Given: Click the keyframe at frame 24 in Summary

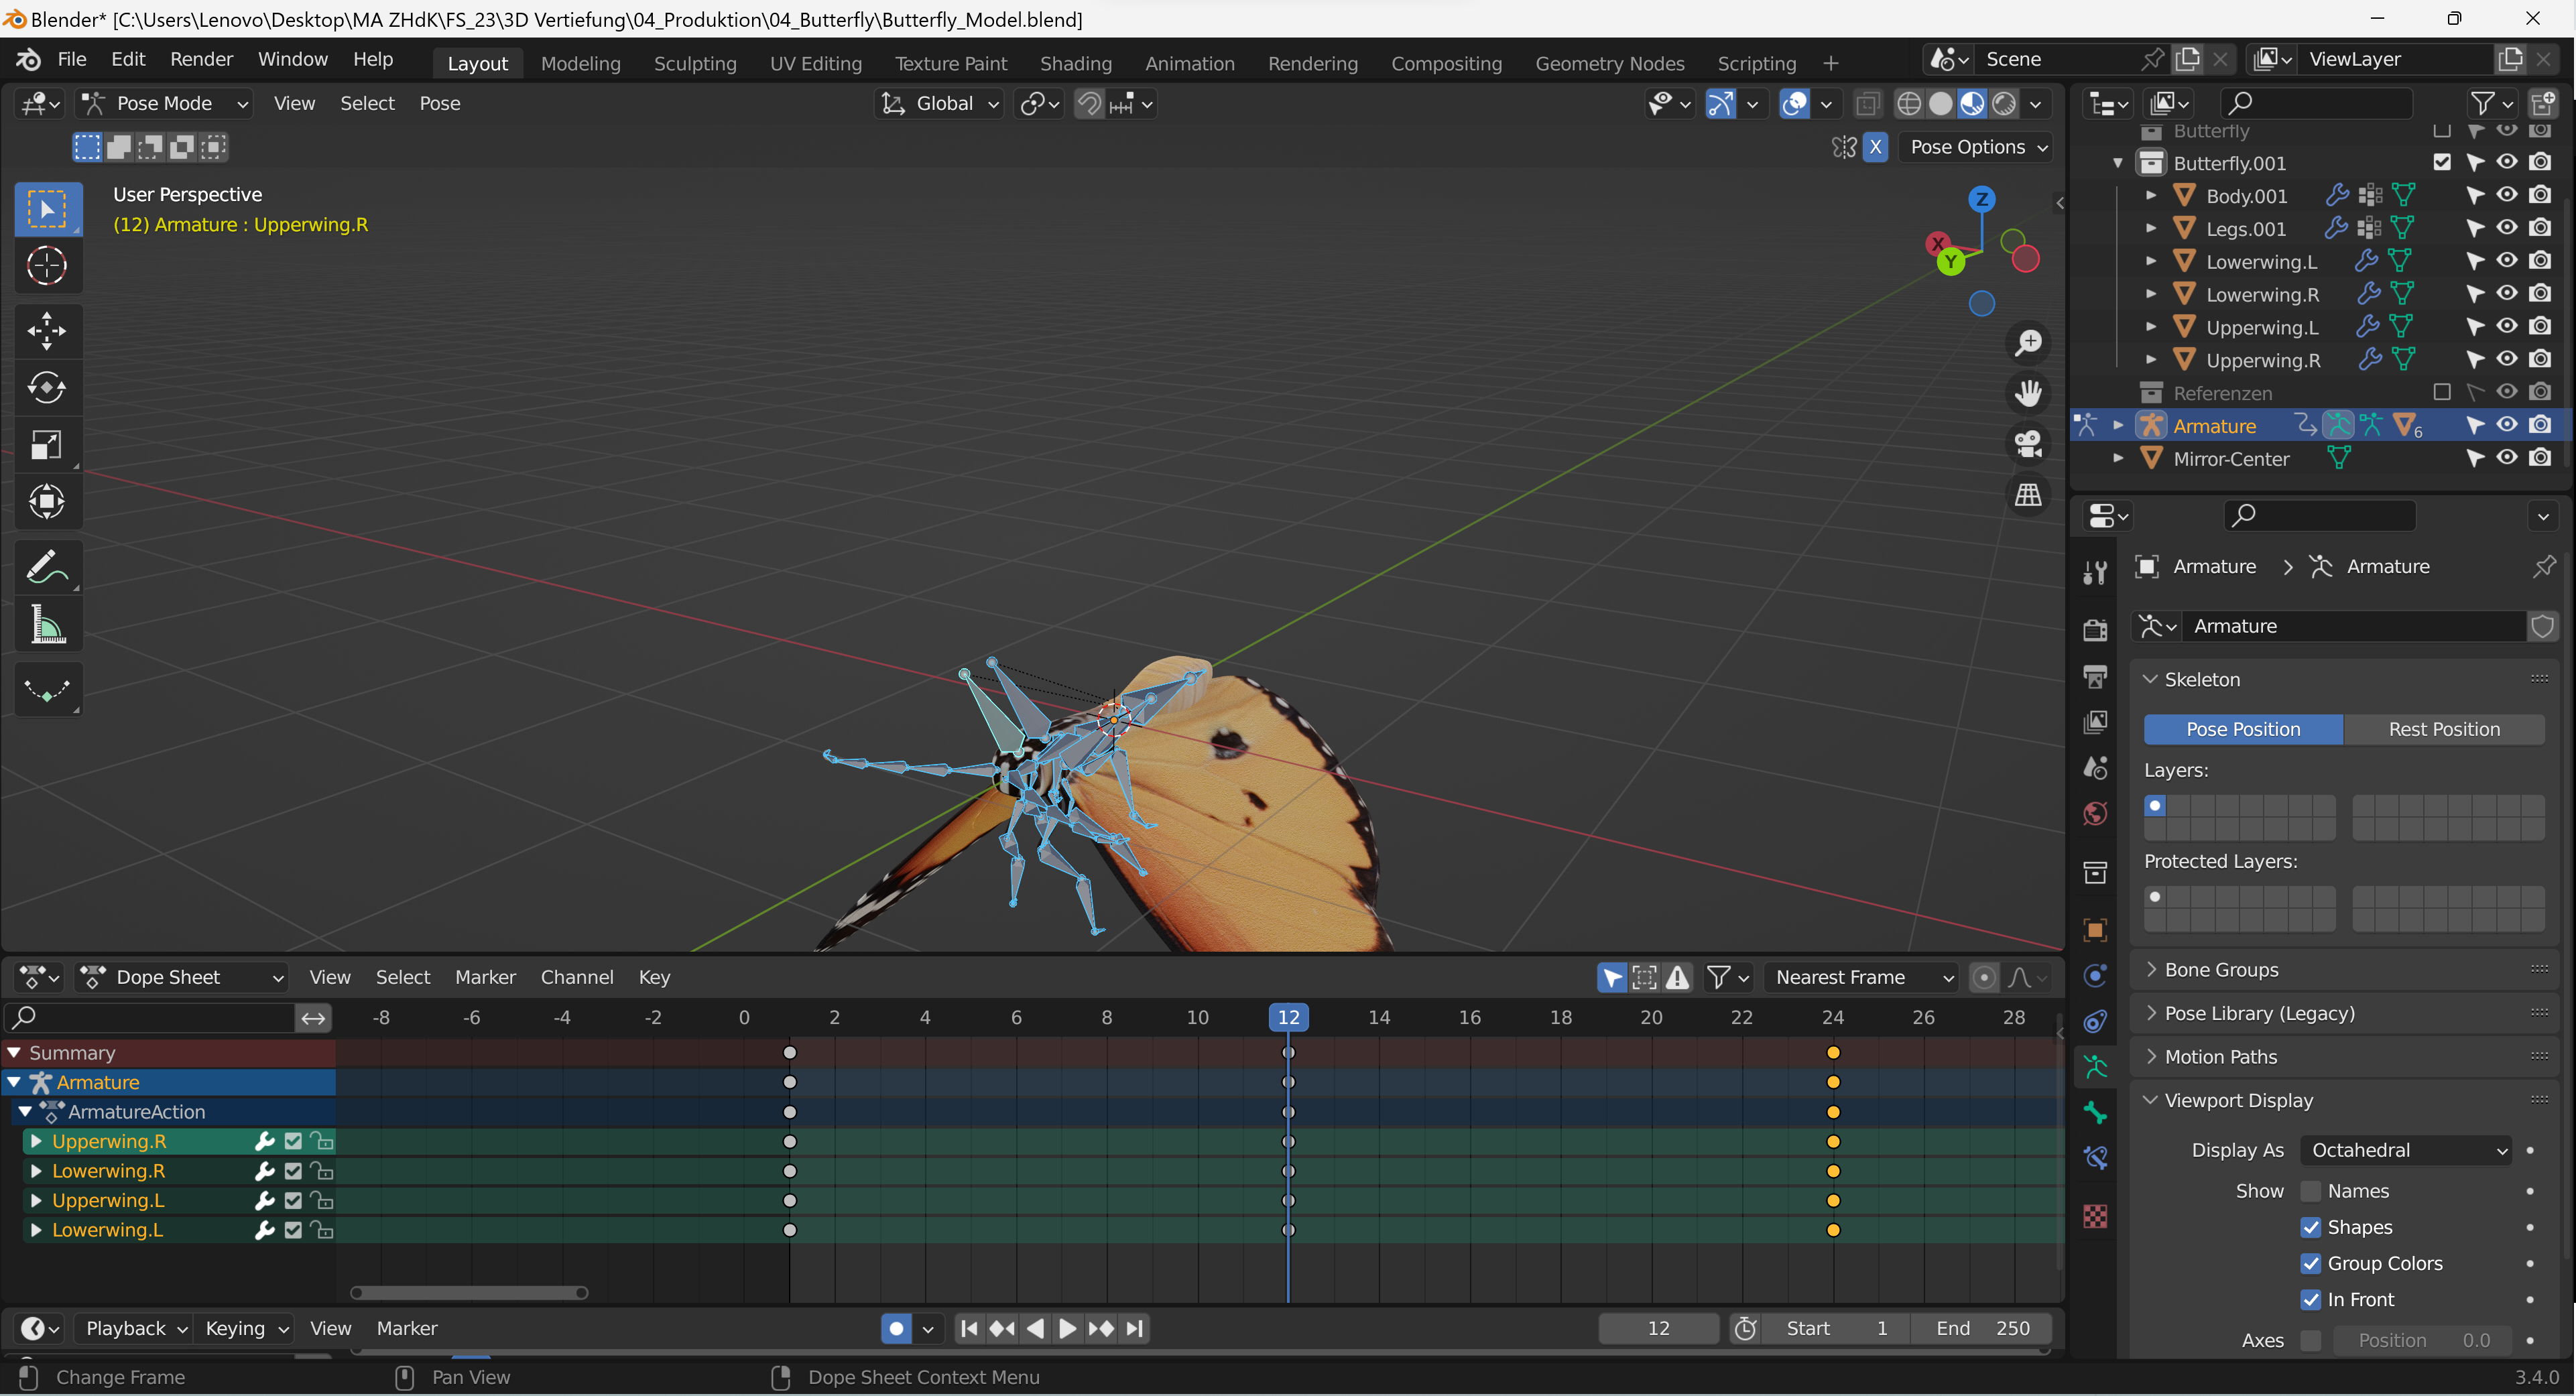Looking at the screenshot, I should (x=1833, y=1053).
